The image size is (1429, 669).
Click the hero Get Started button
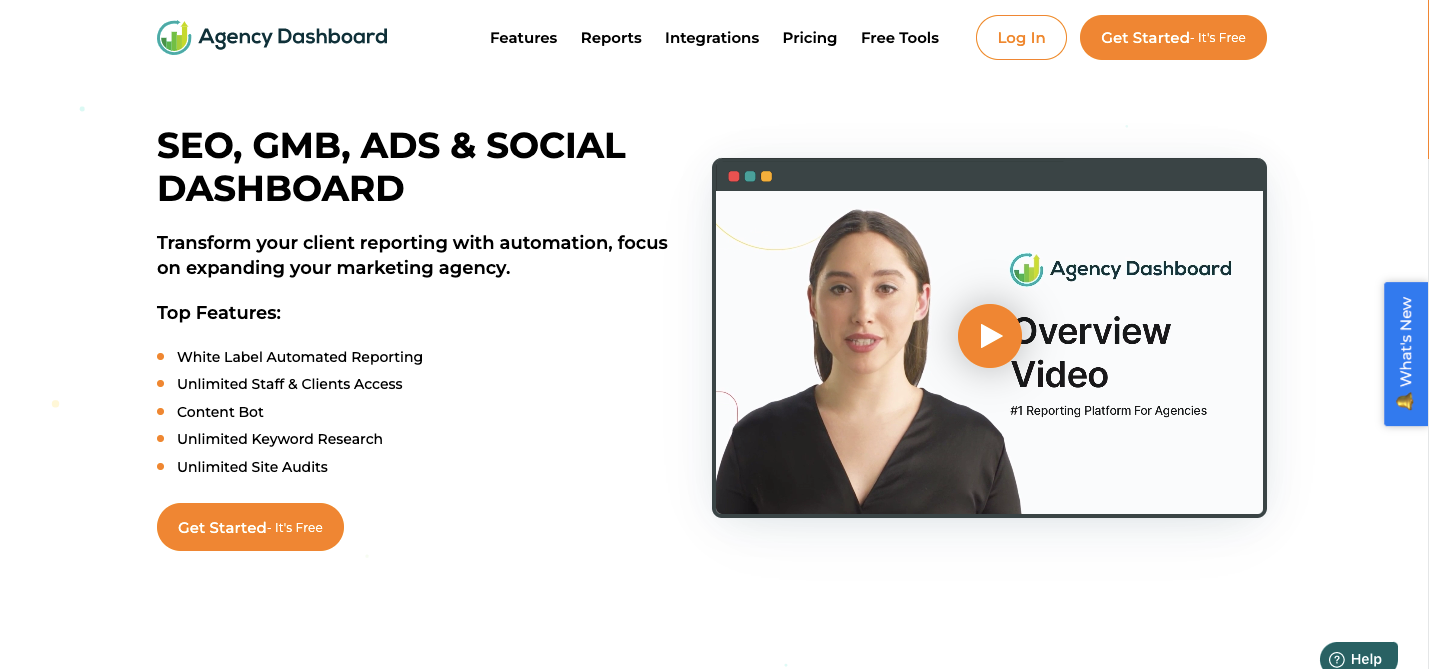pyautogui.click(x=250, y=527)
